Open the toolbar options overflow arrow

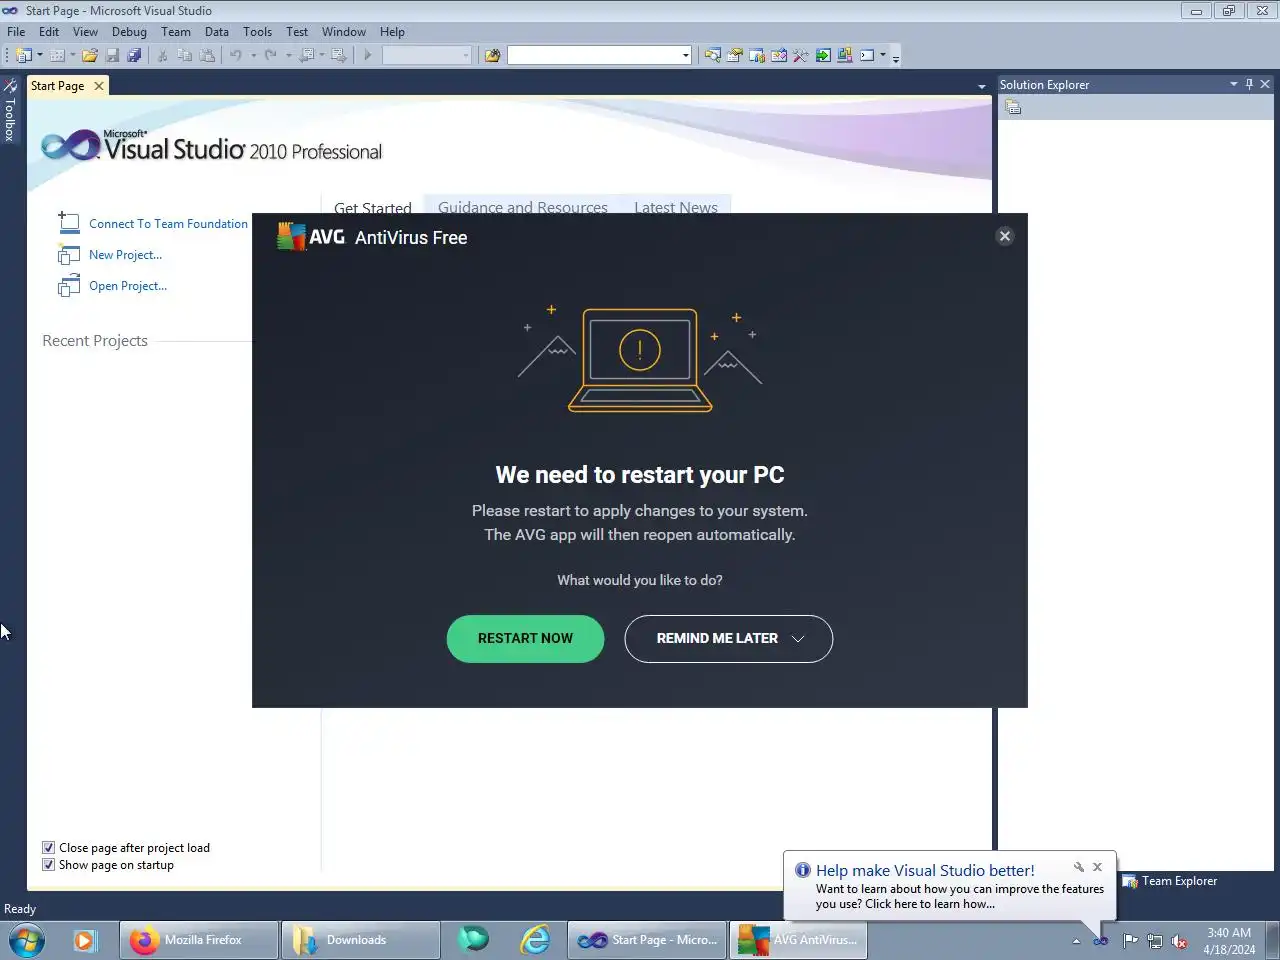[x=896, y=57]
